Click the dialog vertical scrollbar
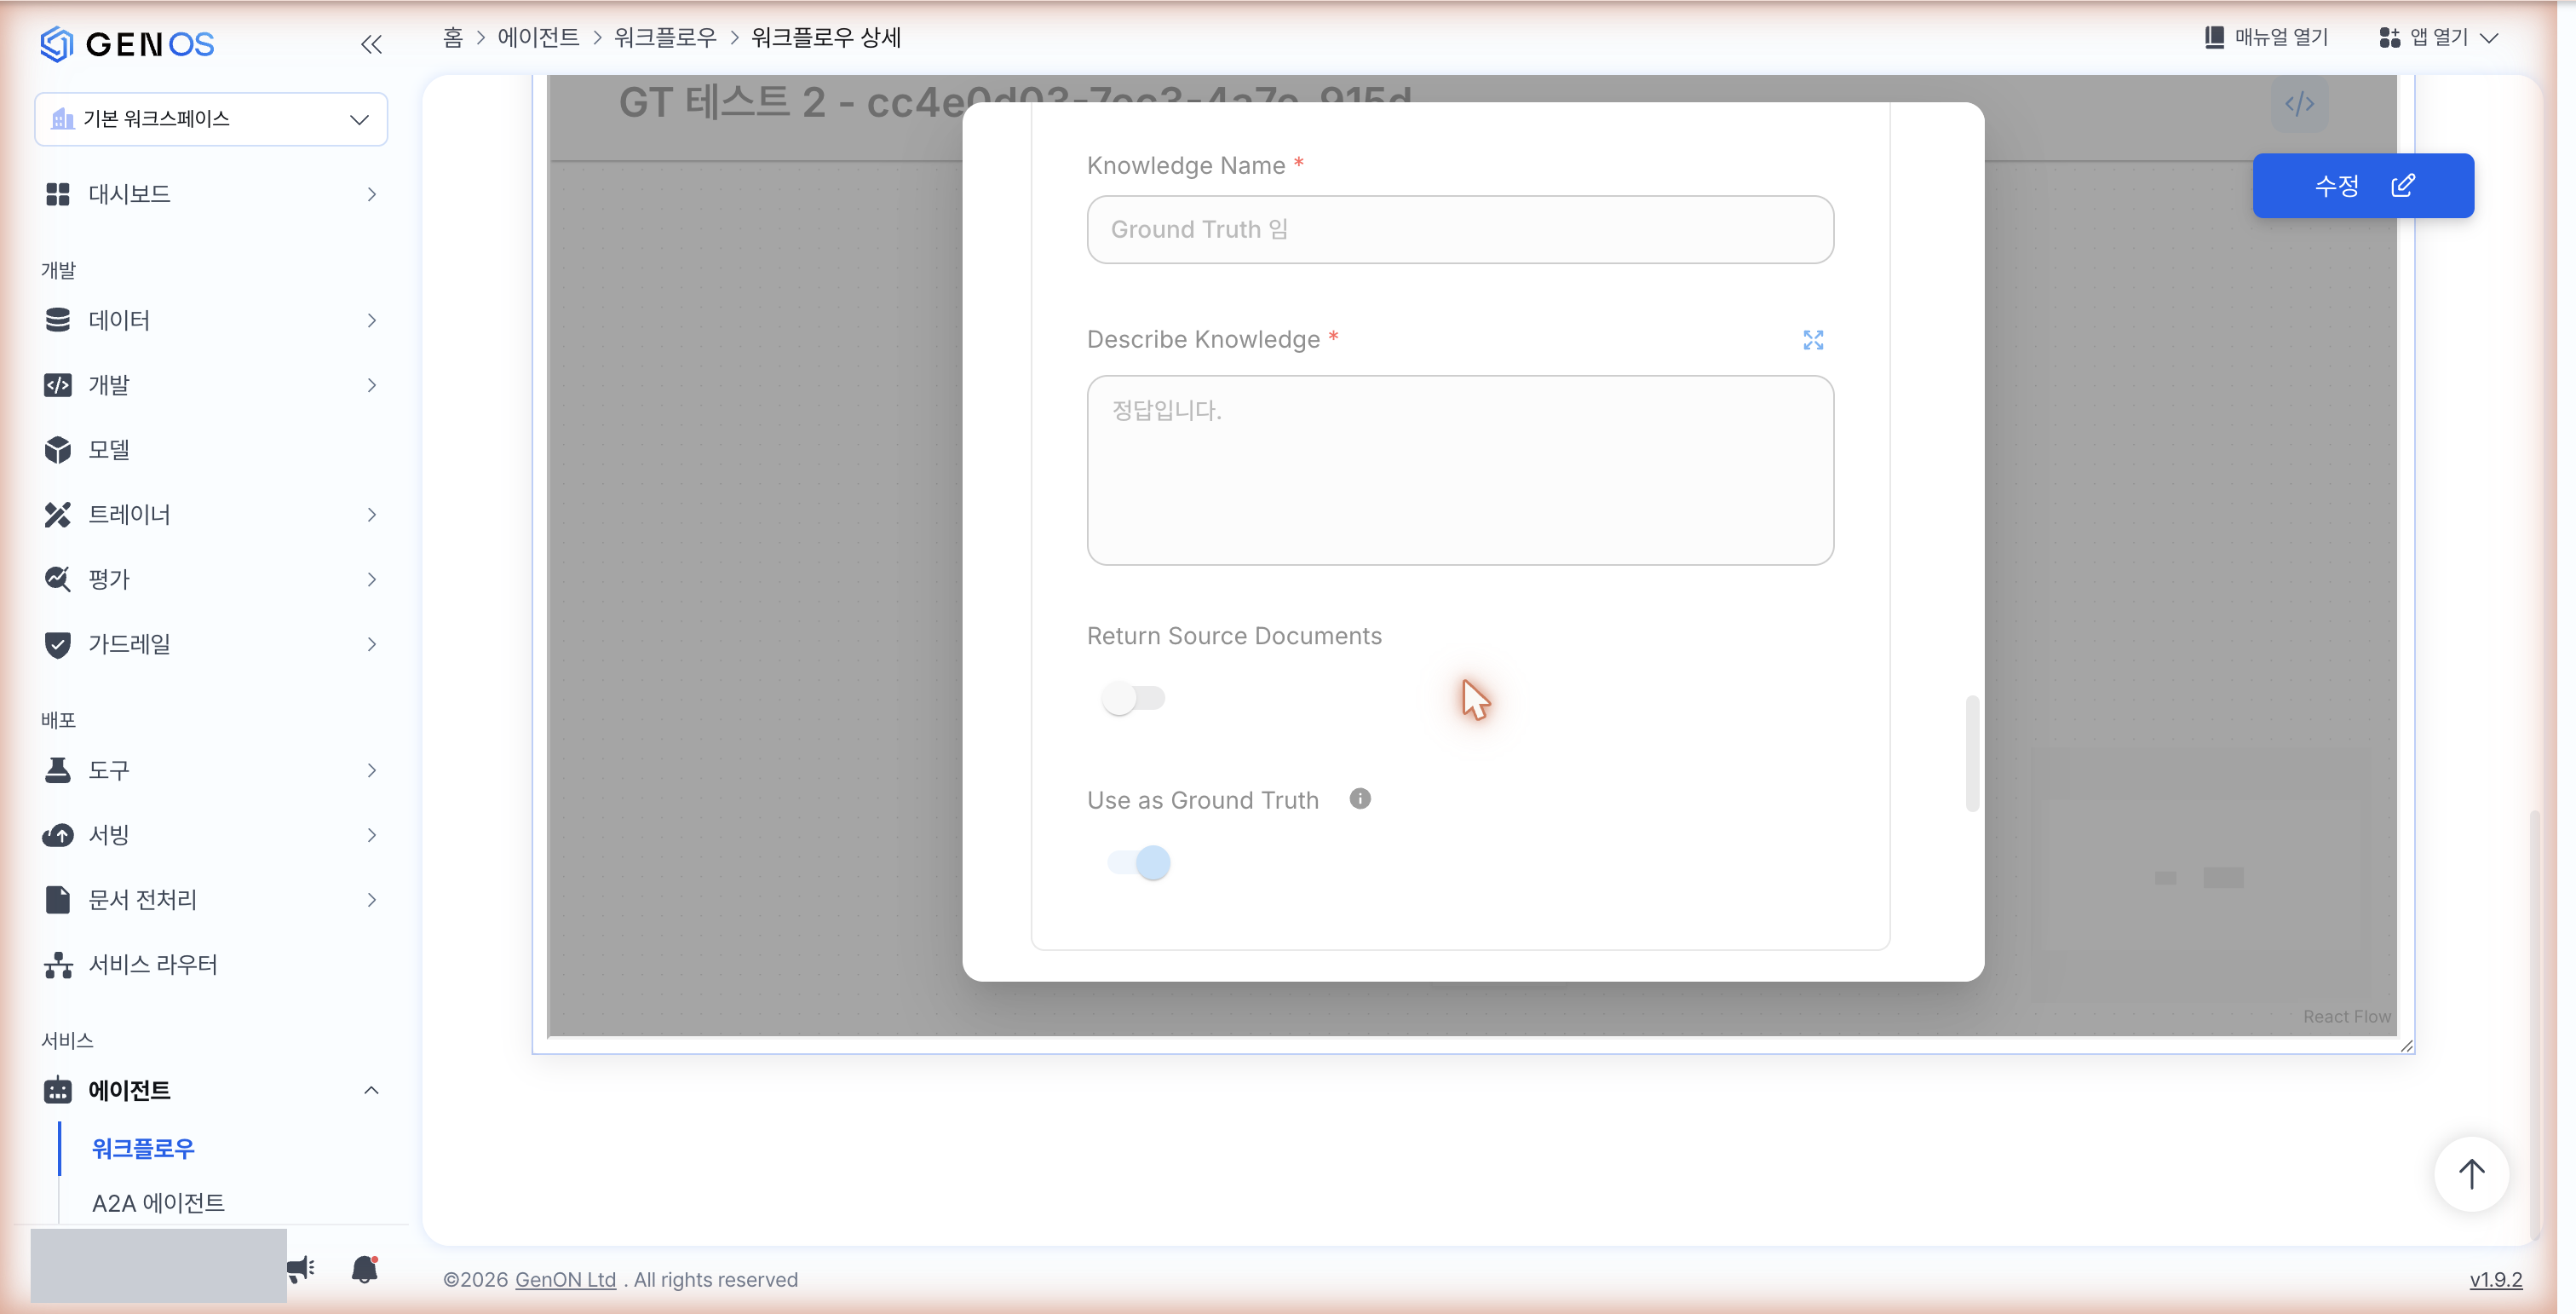This screenshot has height=1314, width=2576. [1972, 753]
